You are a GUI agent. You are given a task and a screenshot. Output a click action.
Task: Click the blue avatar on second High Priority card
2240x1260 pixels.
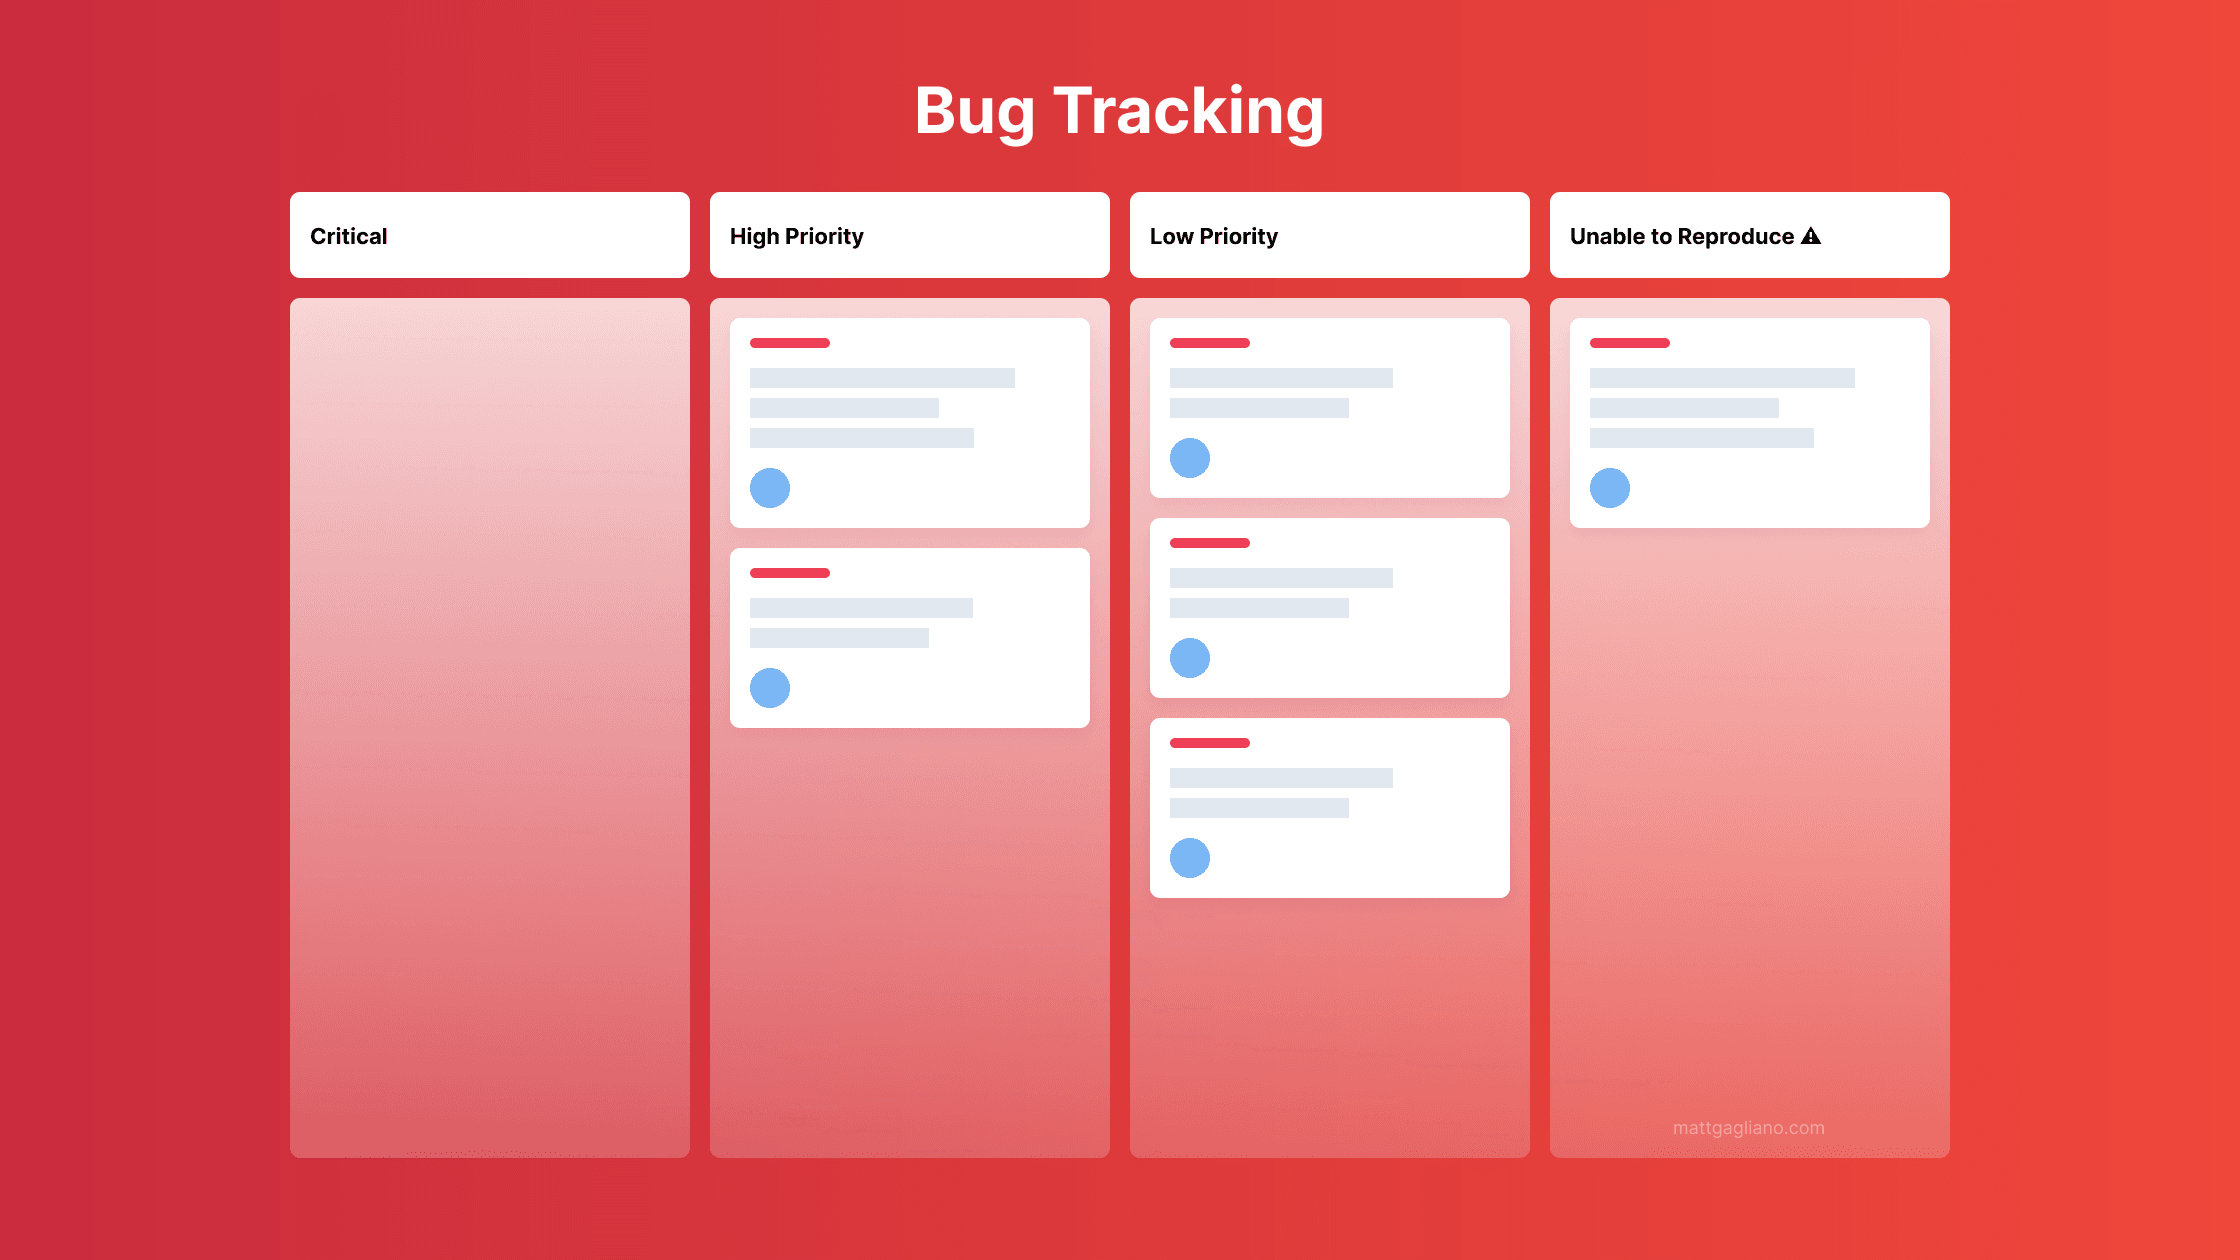[x=769, y=688]
